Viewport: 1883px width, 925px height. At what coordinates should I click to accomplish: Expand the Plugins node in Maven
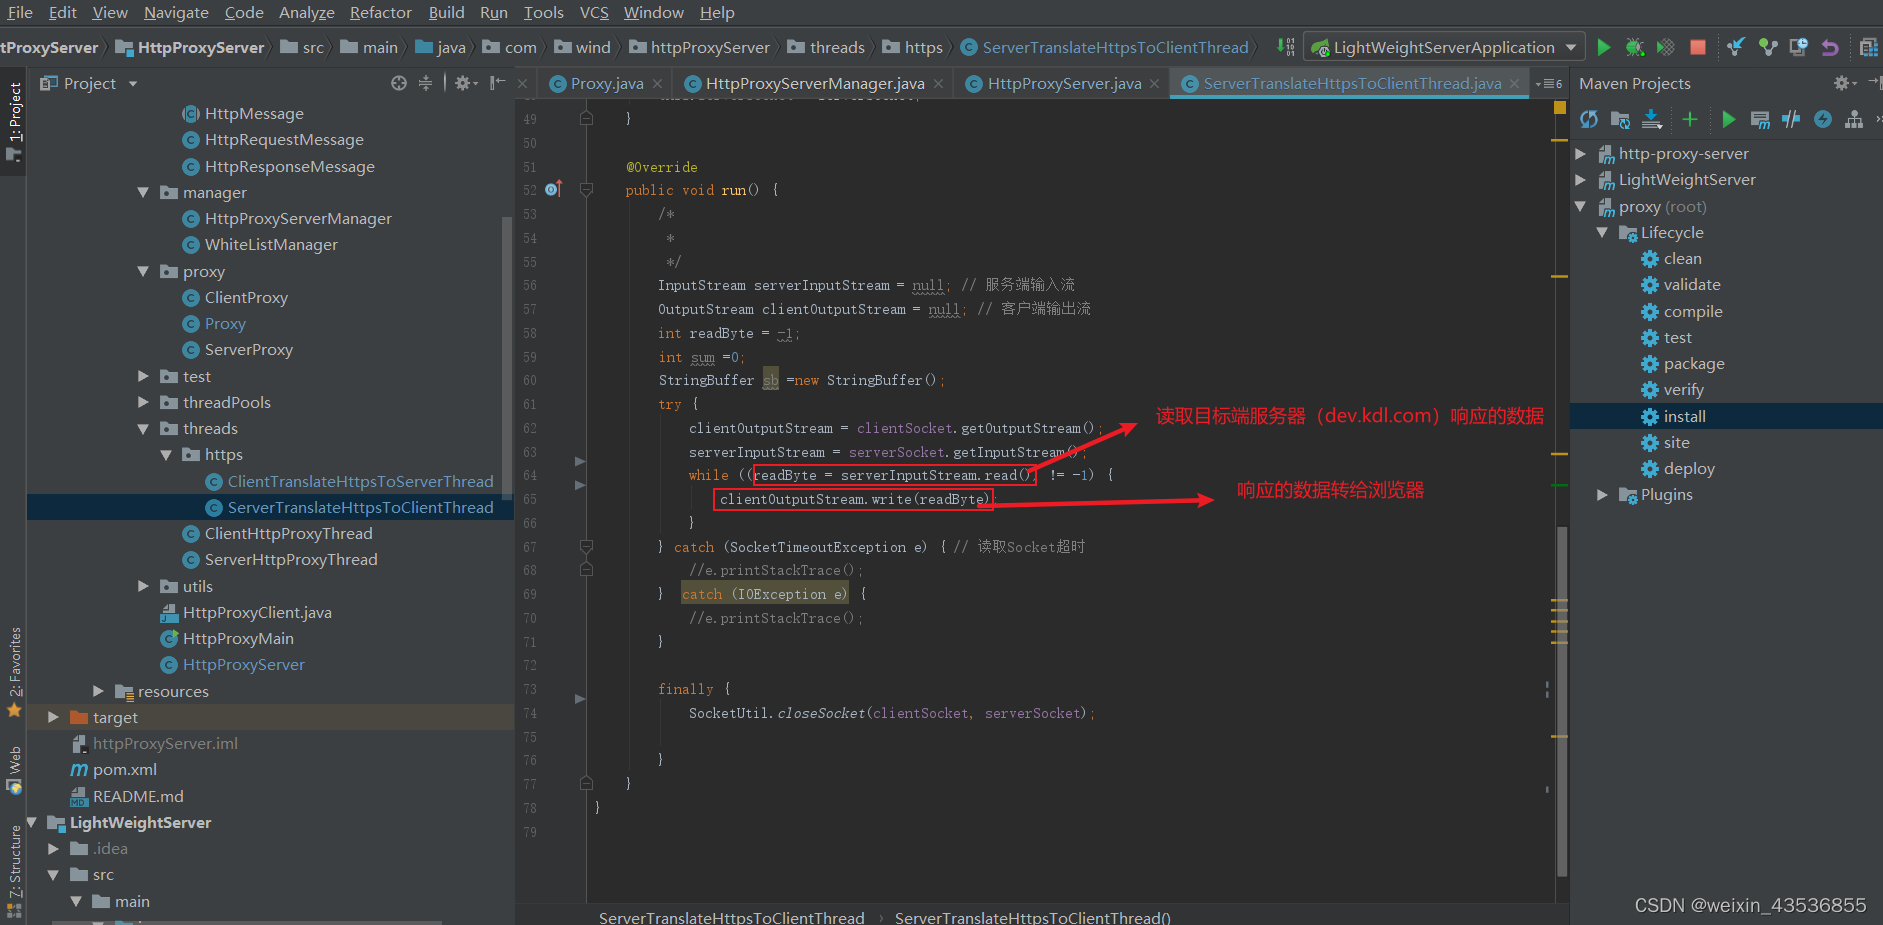(x=1602, y=494)
